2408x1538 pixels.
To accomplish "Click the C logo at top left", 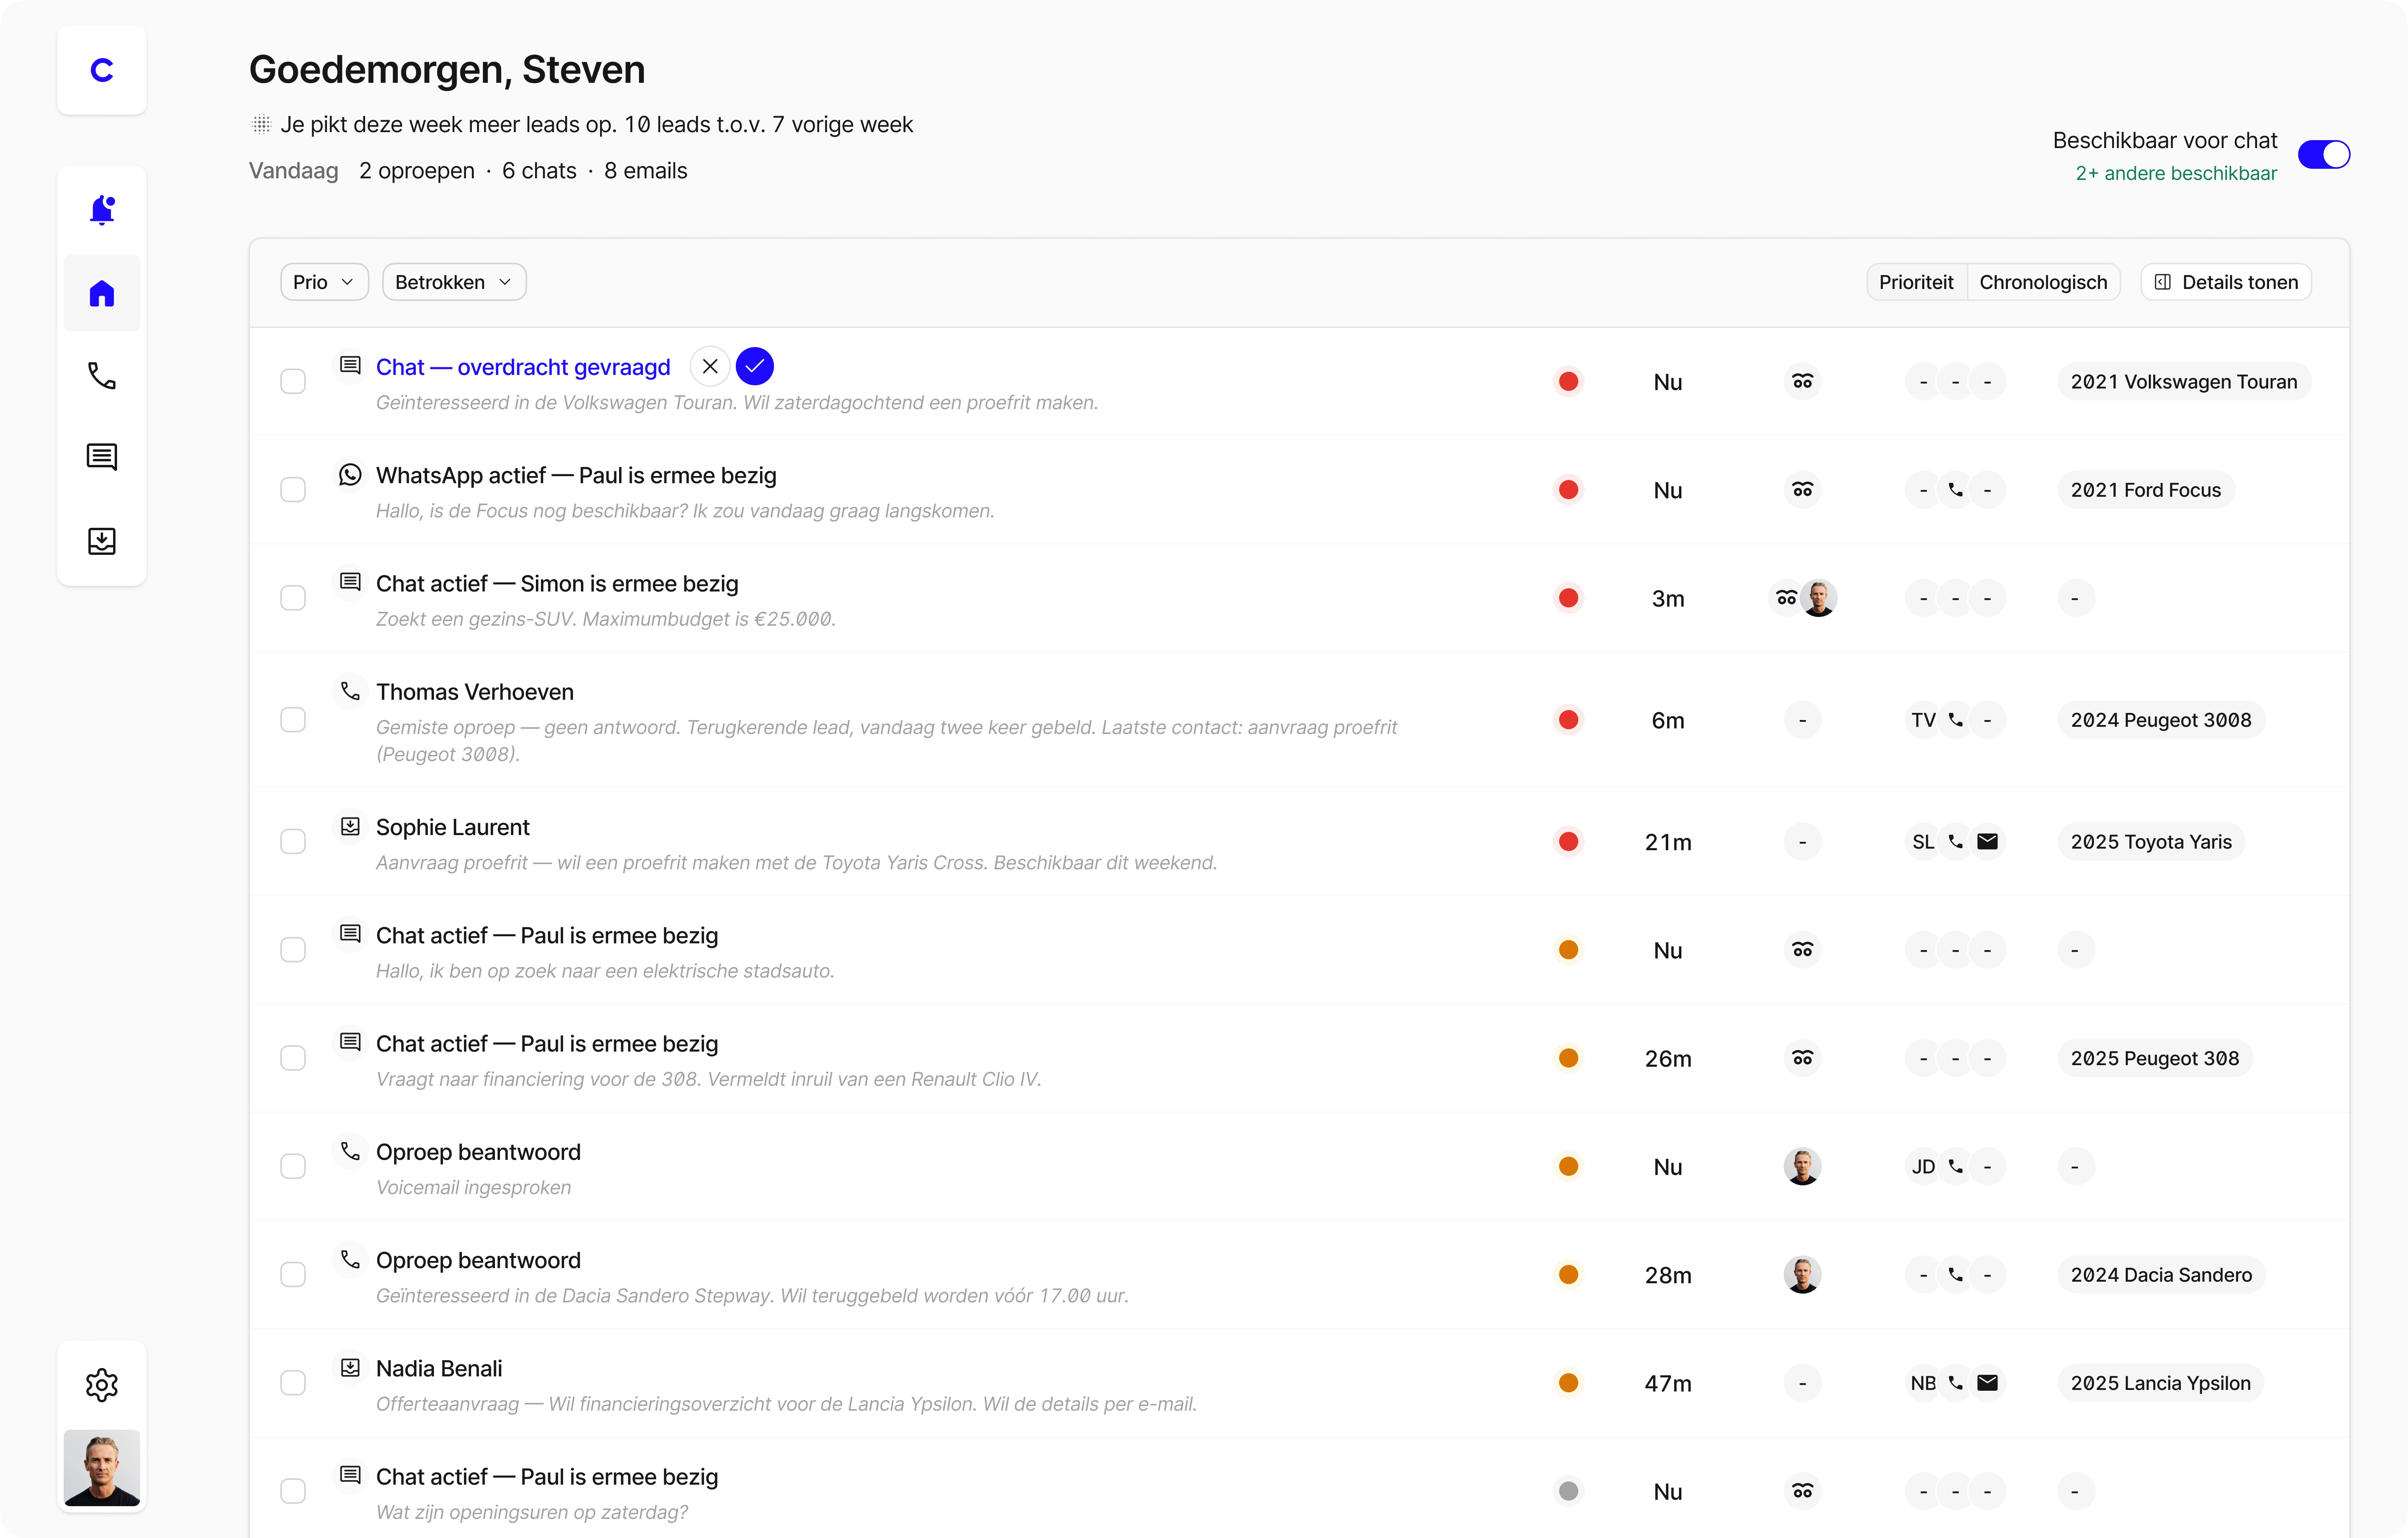I will click(102, 70).
